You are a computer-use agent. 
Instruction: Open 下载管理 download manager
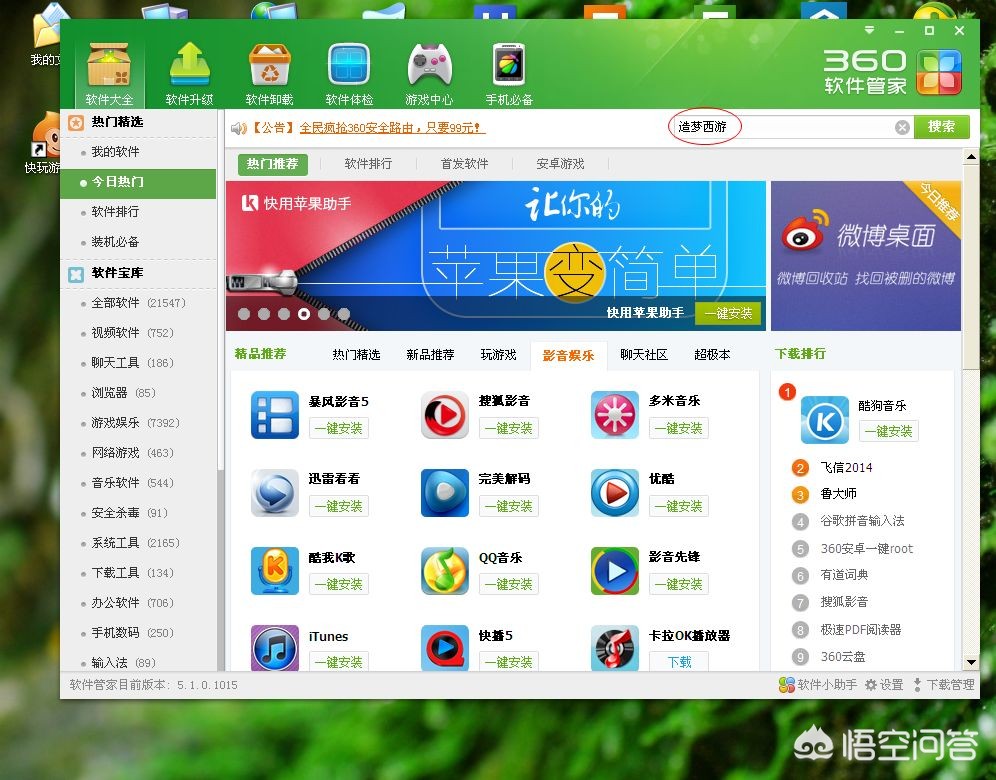pyautogui.click(x=943, y=685)
